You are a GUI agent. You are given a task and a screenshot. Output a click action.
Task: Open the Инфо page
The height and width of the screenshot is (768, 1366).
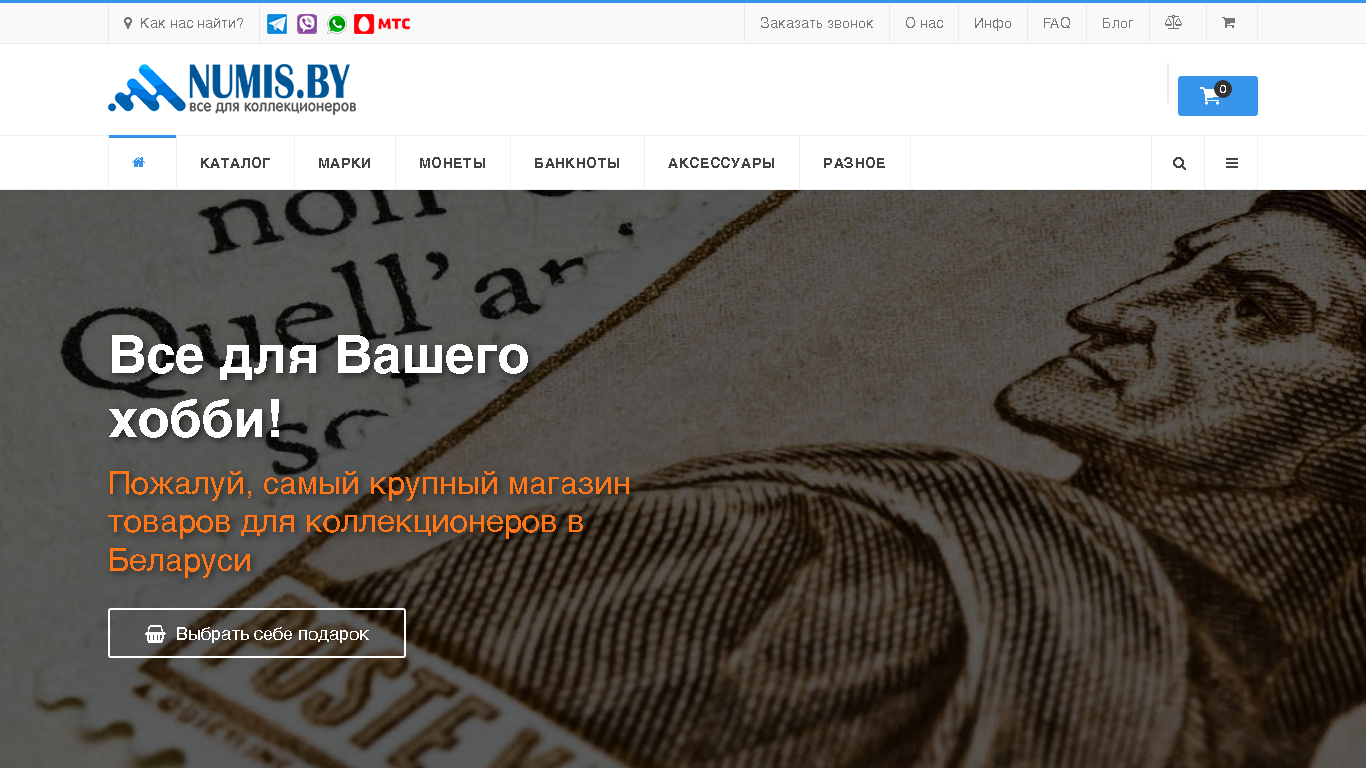coord(993,23)
